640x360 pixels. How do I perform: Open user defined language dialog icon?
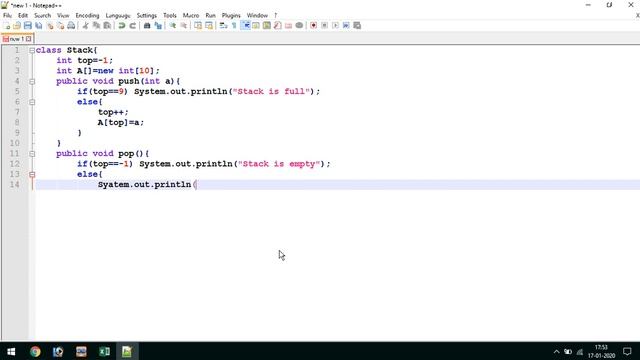click(256, 26)
